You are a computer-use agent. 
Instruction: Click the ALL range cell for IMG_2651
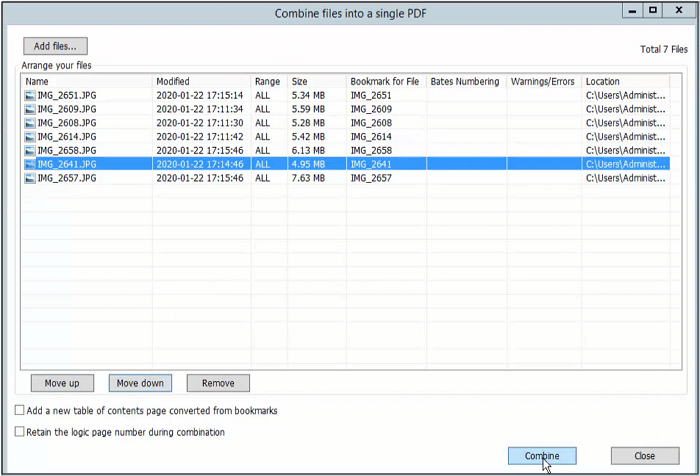(262, 95)
